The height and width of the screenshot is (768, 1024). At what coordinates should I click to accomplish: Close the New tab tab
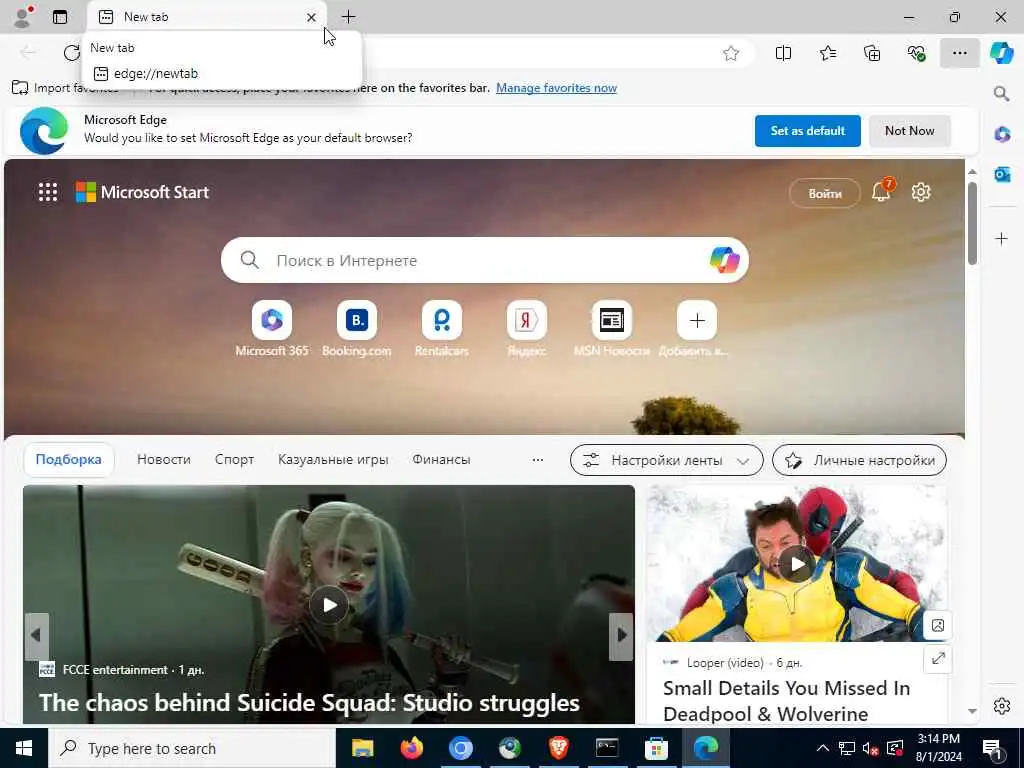[x=312, y=18]
